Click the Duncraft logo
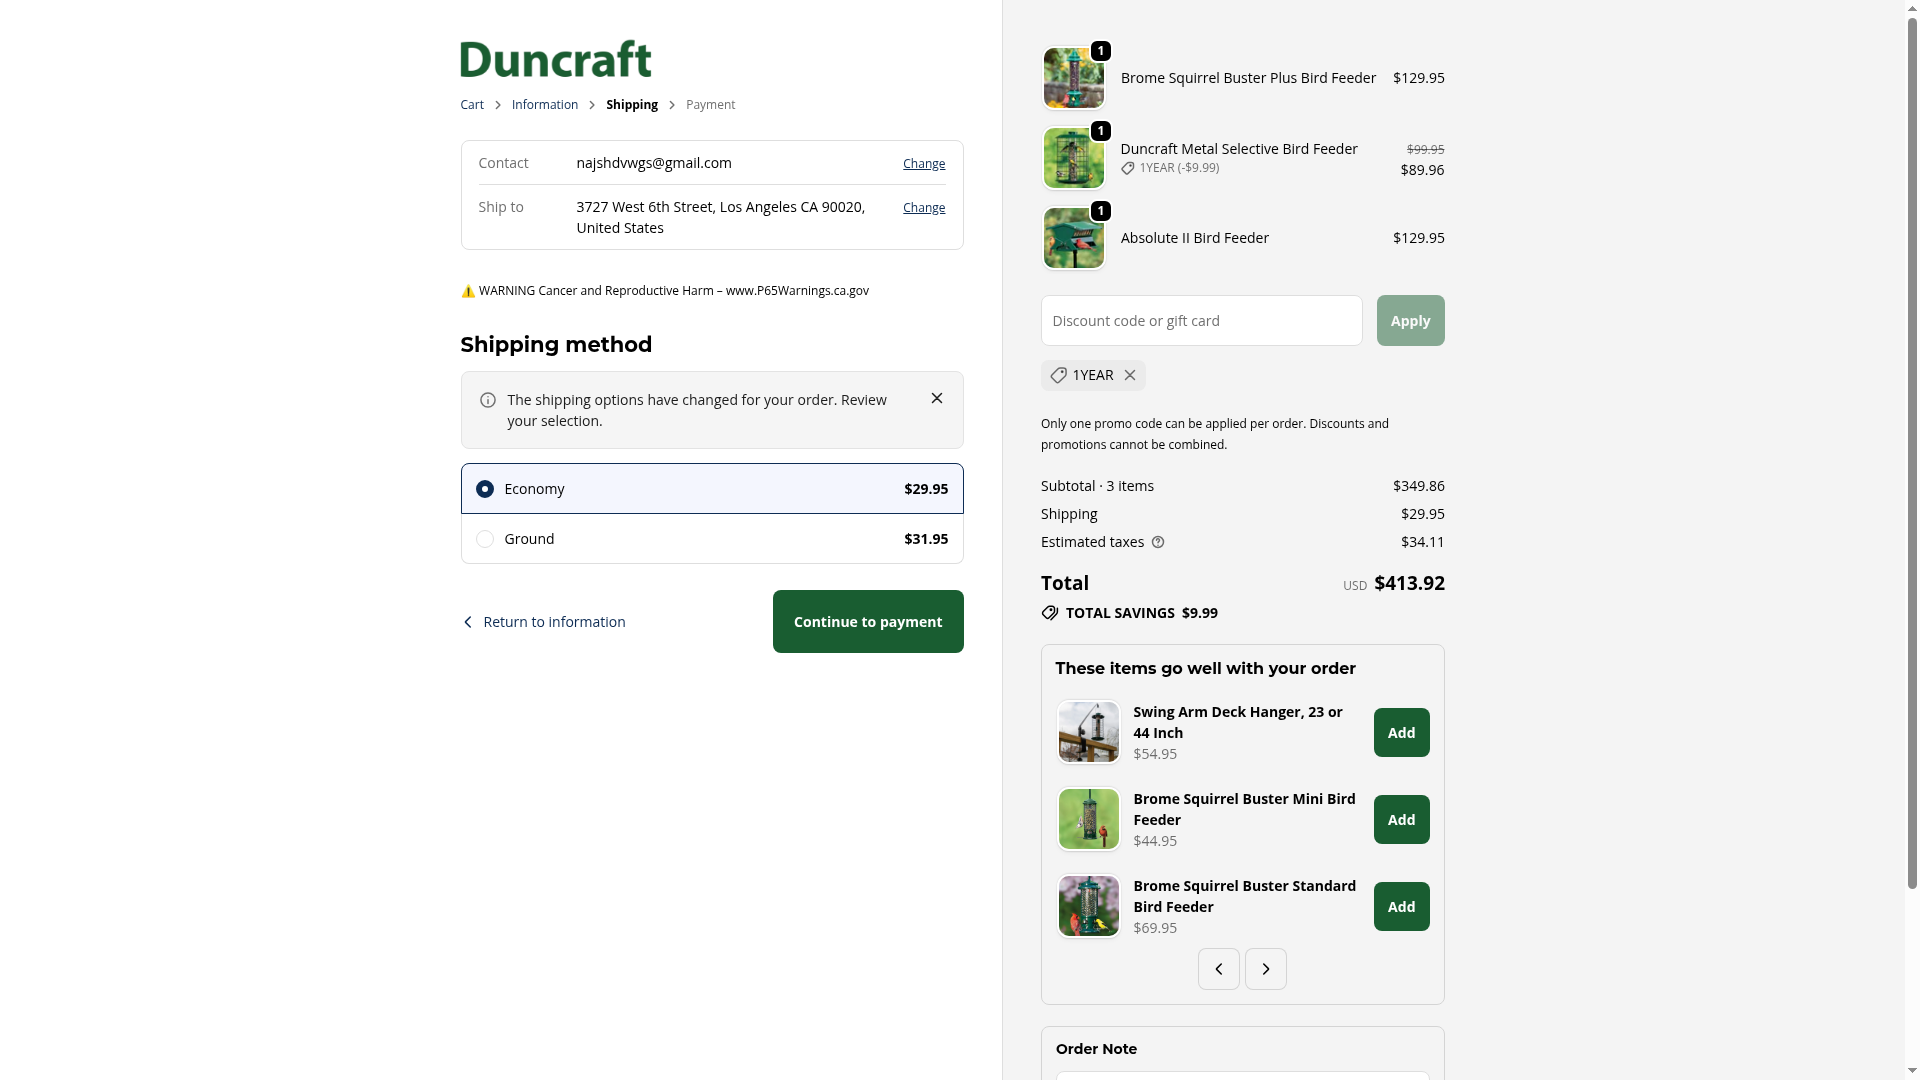The width and height of the screenshot is (1920, 1080). [x=556, y=59]
